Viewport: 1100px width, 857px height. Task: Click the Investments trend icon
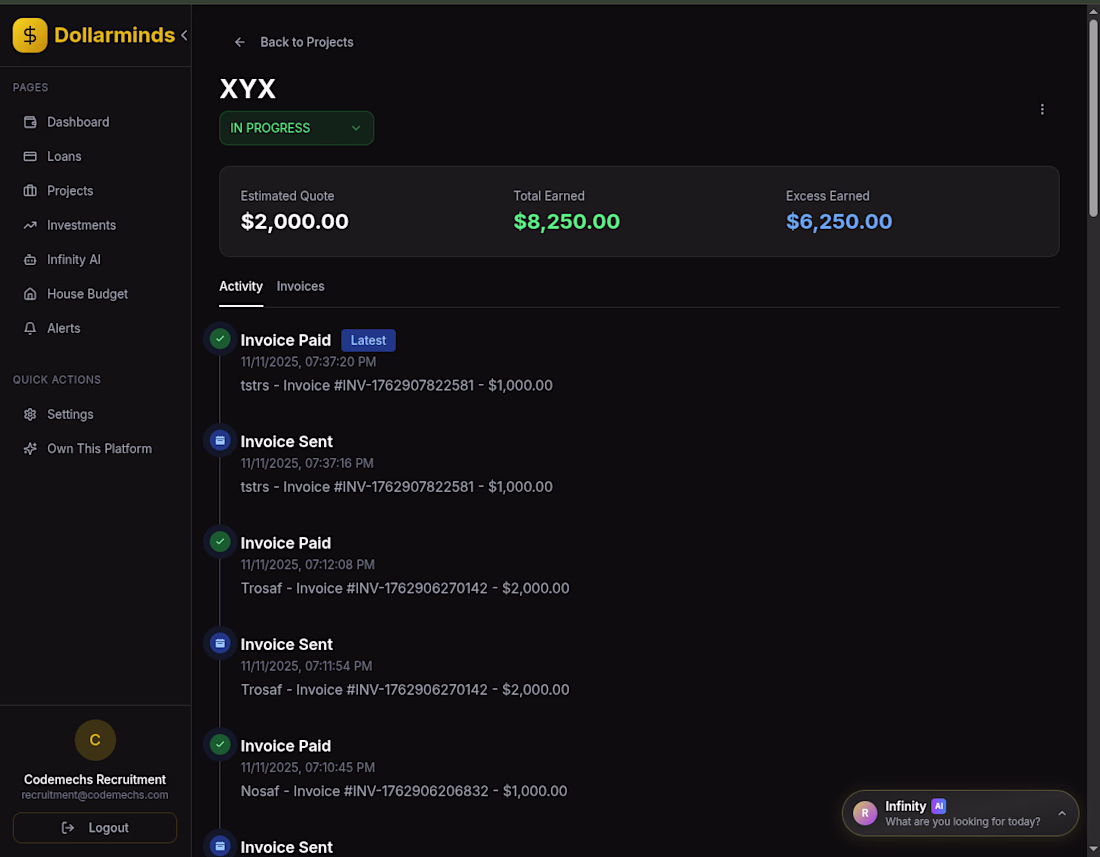30,225
